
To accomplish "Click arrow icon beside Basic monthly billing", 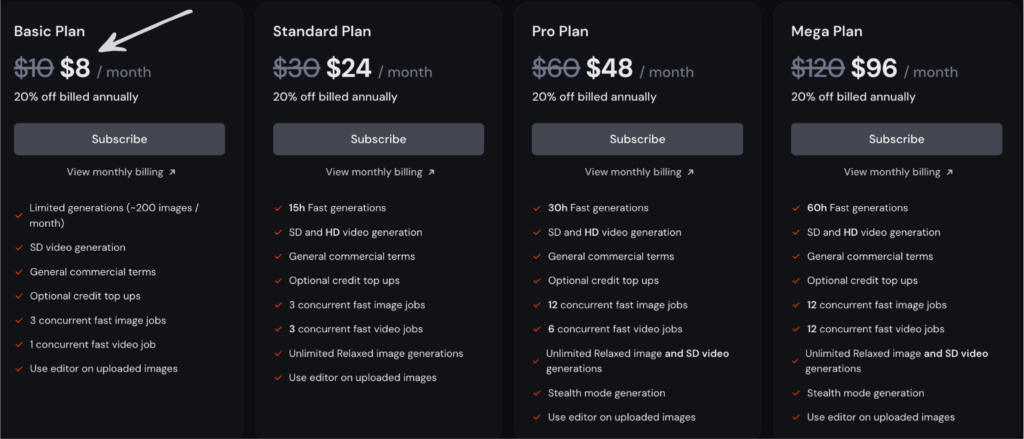I will 172,172.
